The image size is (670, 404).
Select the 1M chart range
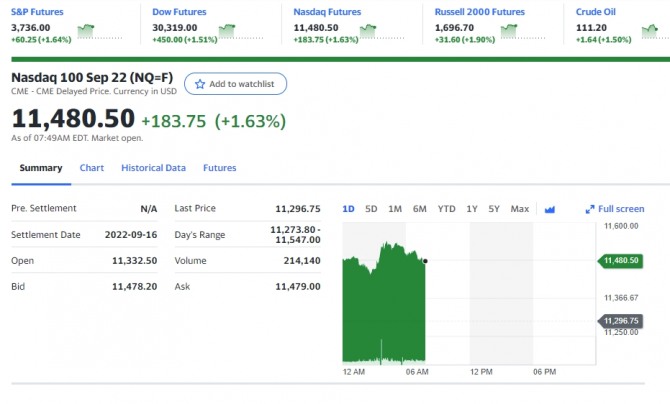coord(395,209)
